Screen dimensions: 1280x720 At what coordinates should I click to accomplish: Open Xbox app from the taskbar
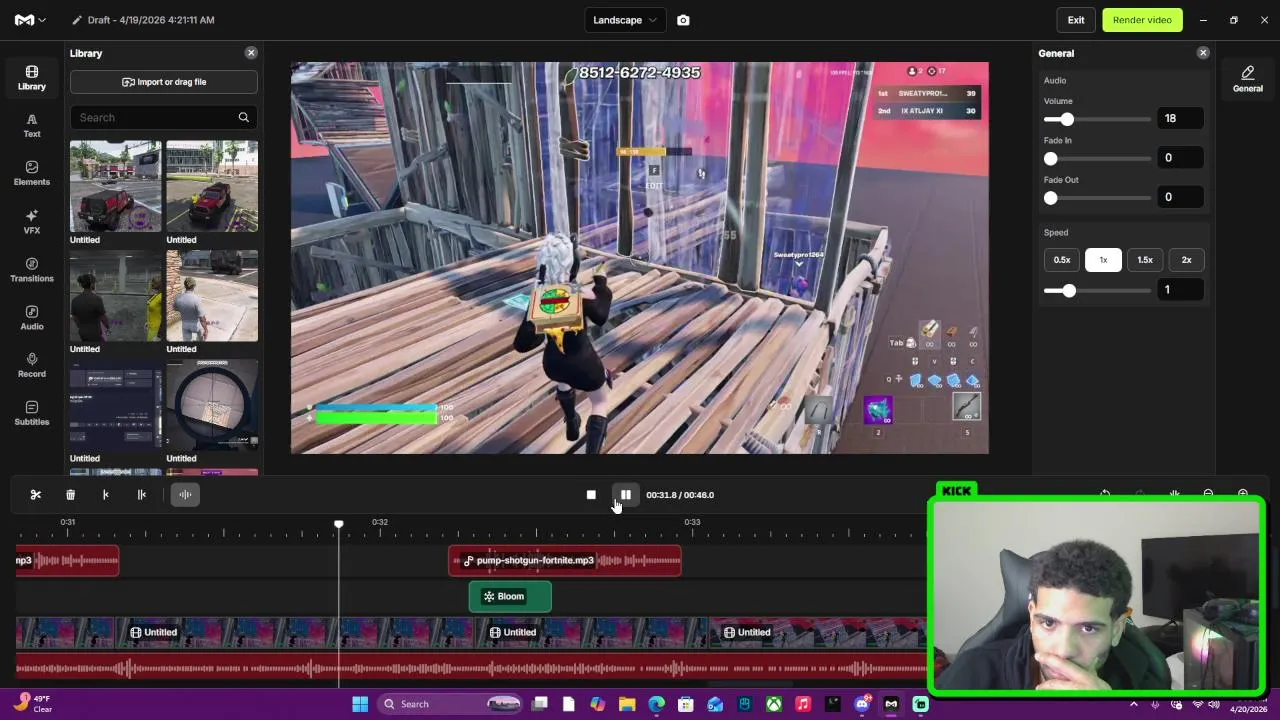pyautogui.click(x=774, y=704)
